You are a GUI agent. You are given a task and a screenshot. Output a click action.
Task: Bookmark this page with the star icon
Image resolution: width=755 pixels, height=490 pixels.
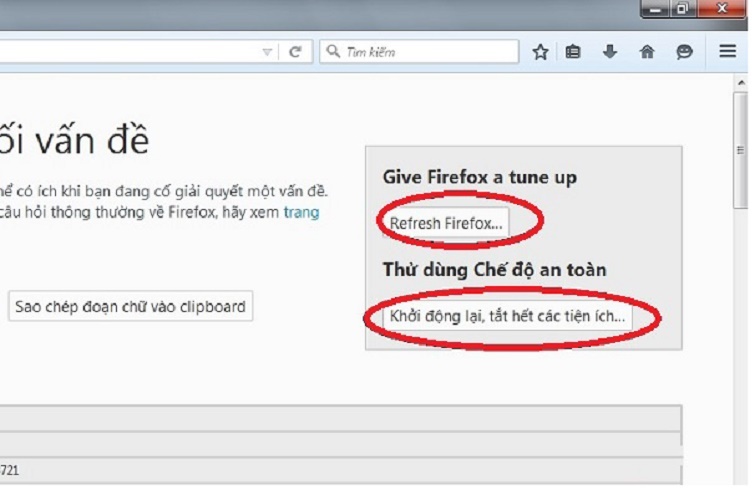(540, 52)
